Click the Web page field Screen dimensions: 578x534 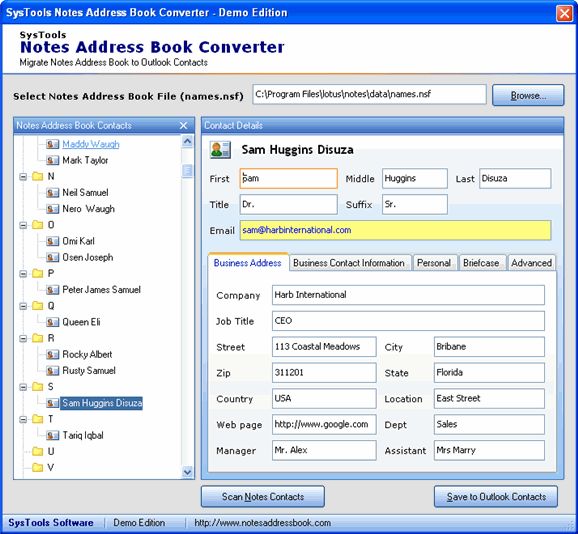coord(324,425)
